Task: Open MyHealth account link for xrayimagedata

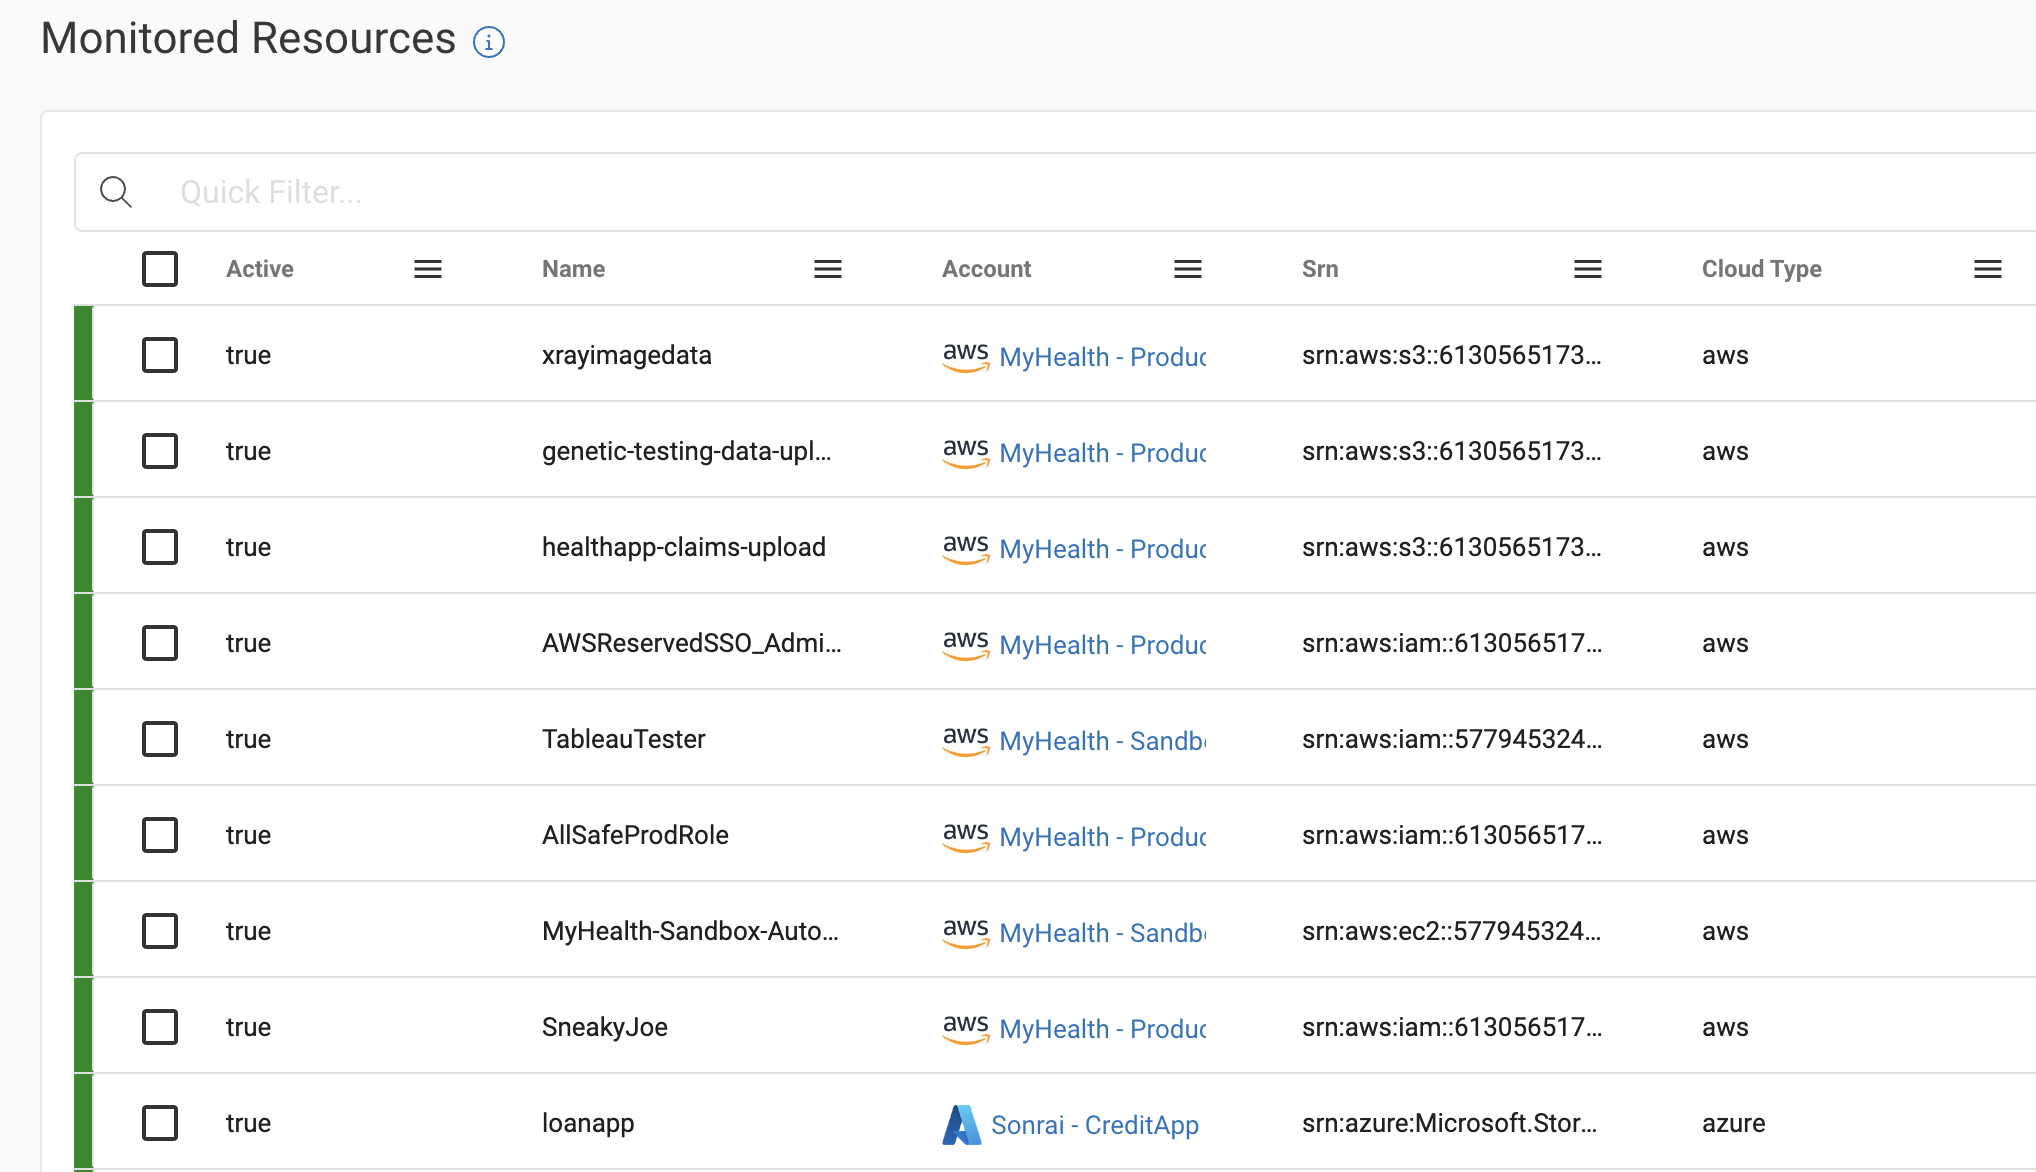Action: pyautogui.click(x=1103, y=357)
